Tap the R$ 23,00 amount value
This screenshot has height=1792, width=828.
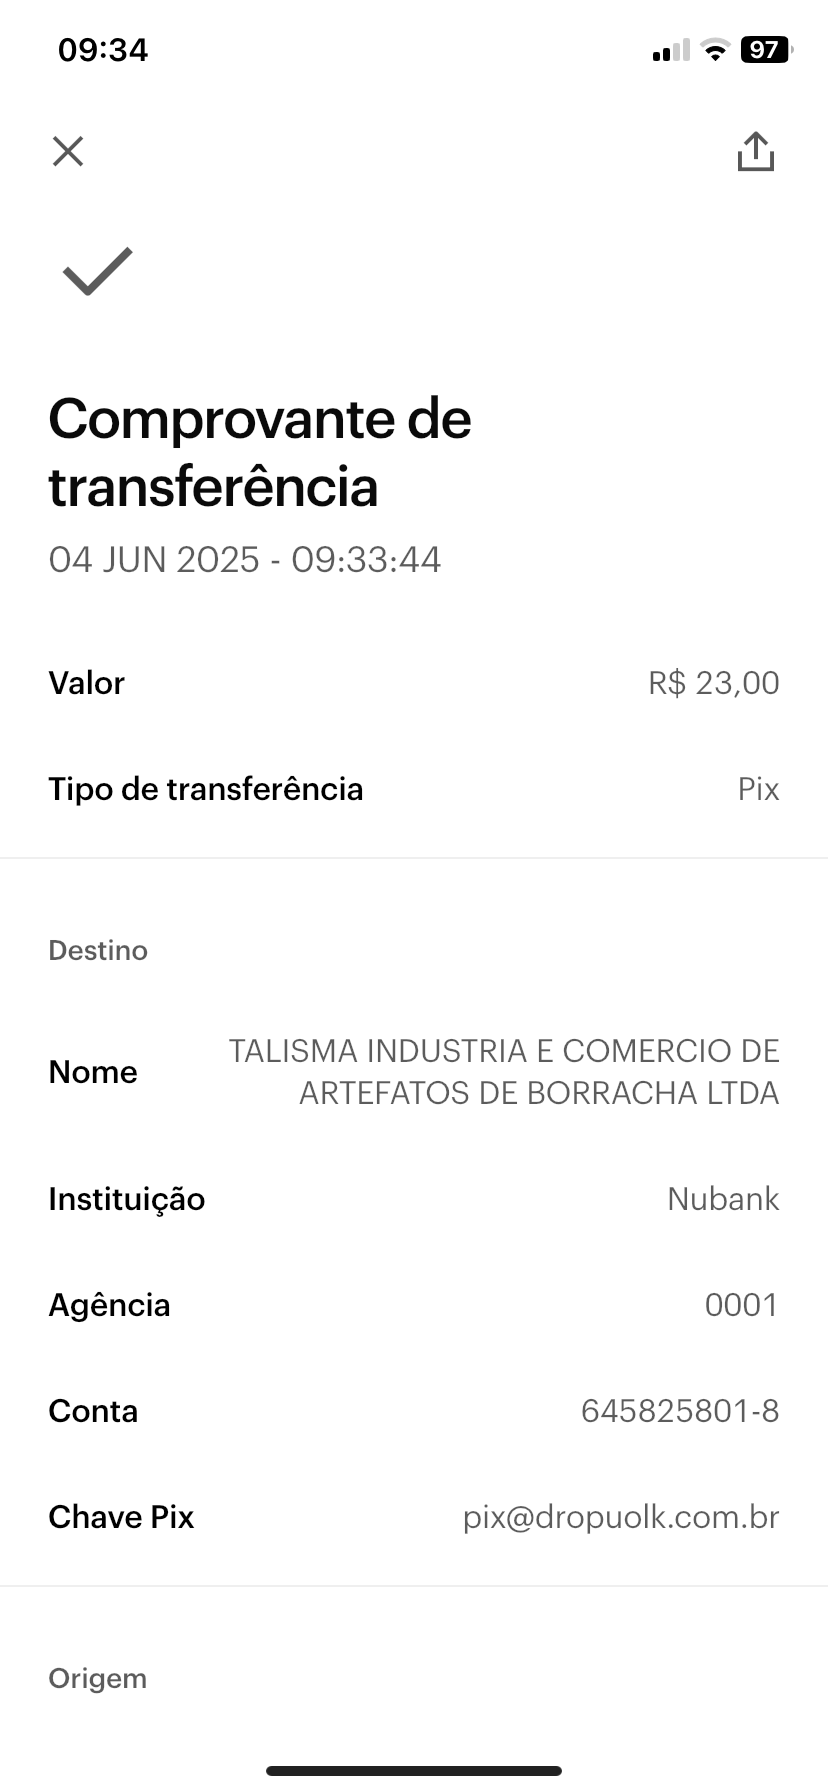pyautogui.click(x=713, y=683)
